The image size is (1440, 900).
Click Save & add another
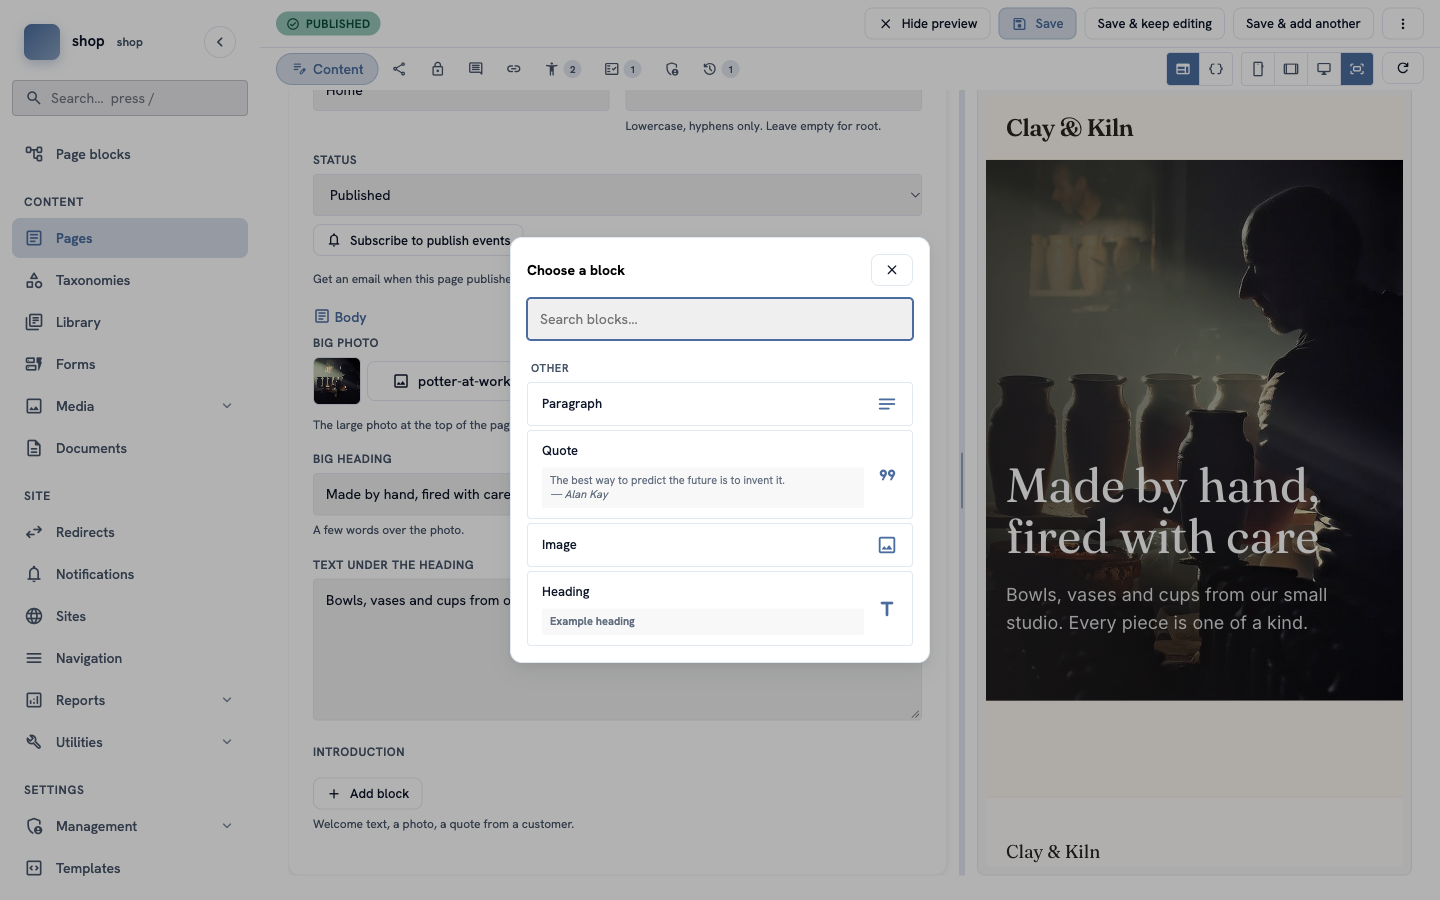click(1303, 24)
